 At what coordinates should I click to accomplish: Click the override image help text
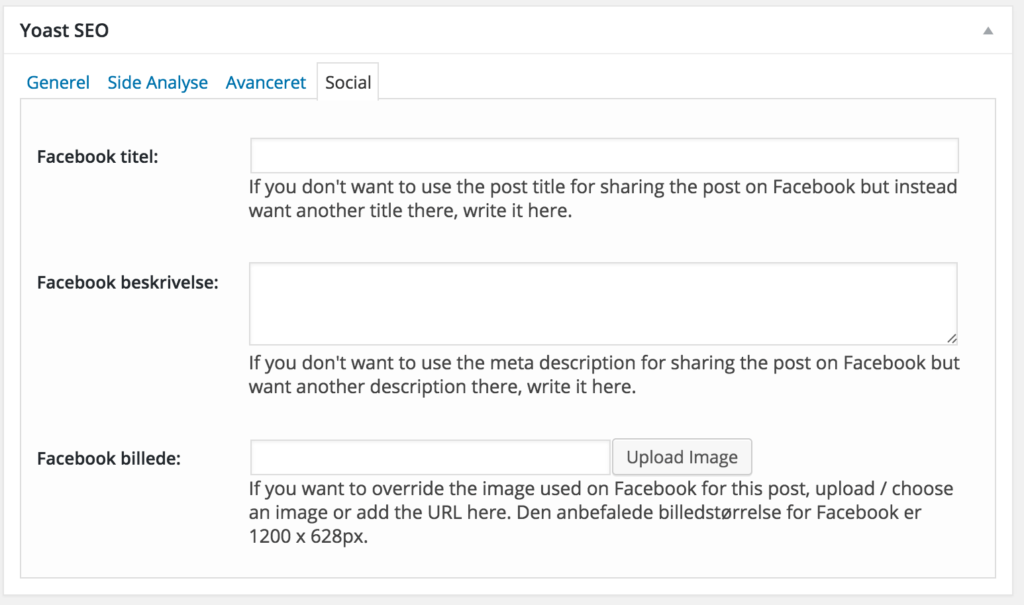(x=601, y=512)
